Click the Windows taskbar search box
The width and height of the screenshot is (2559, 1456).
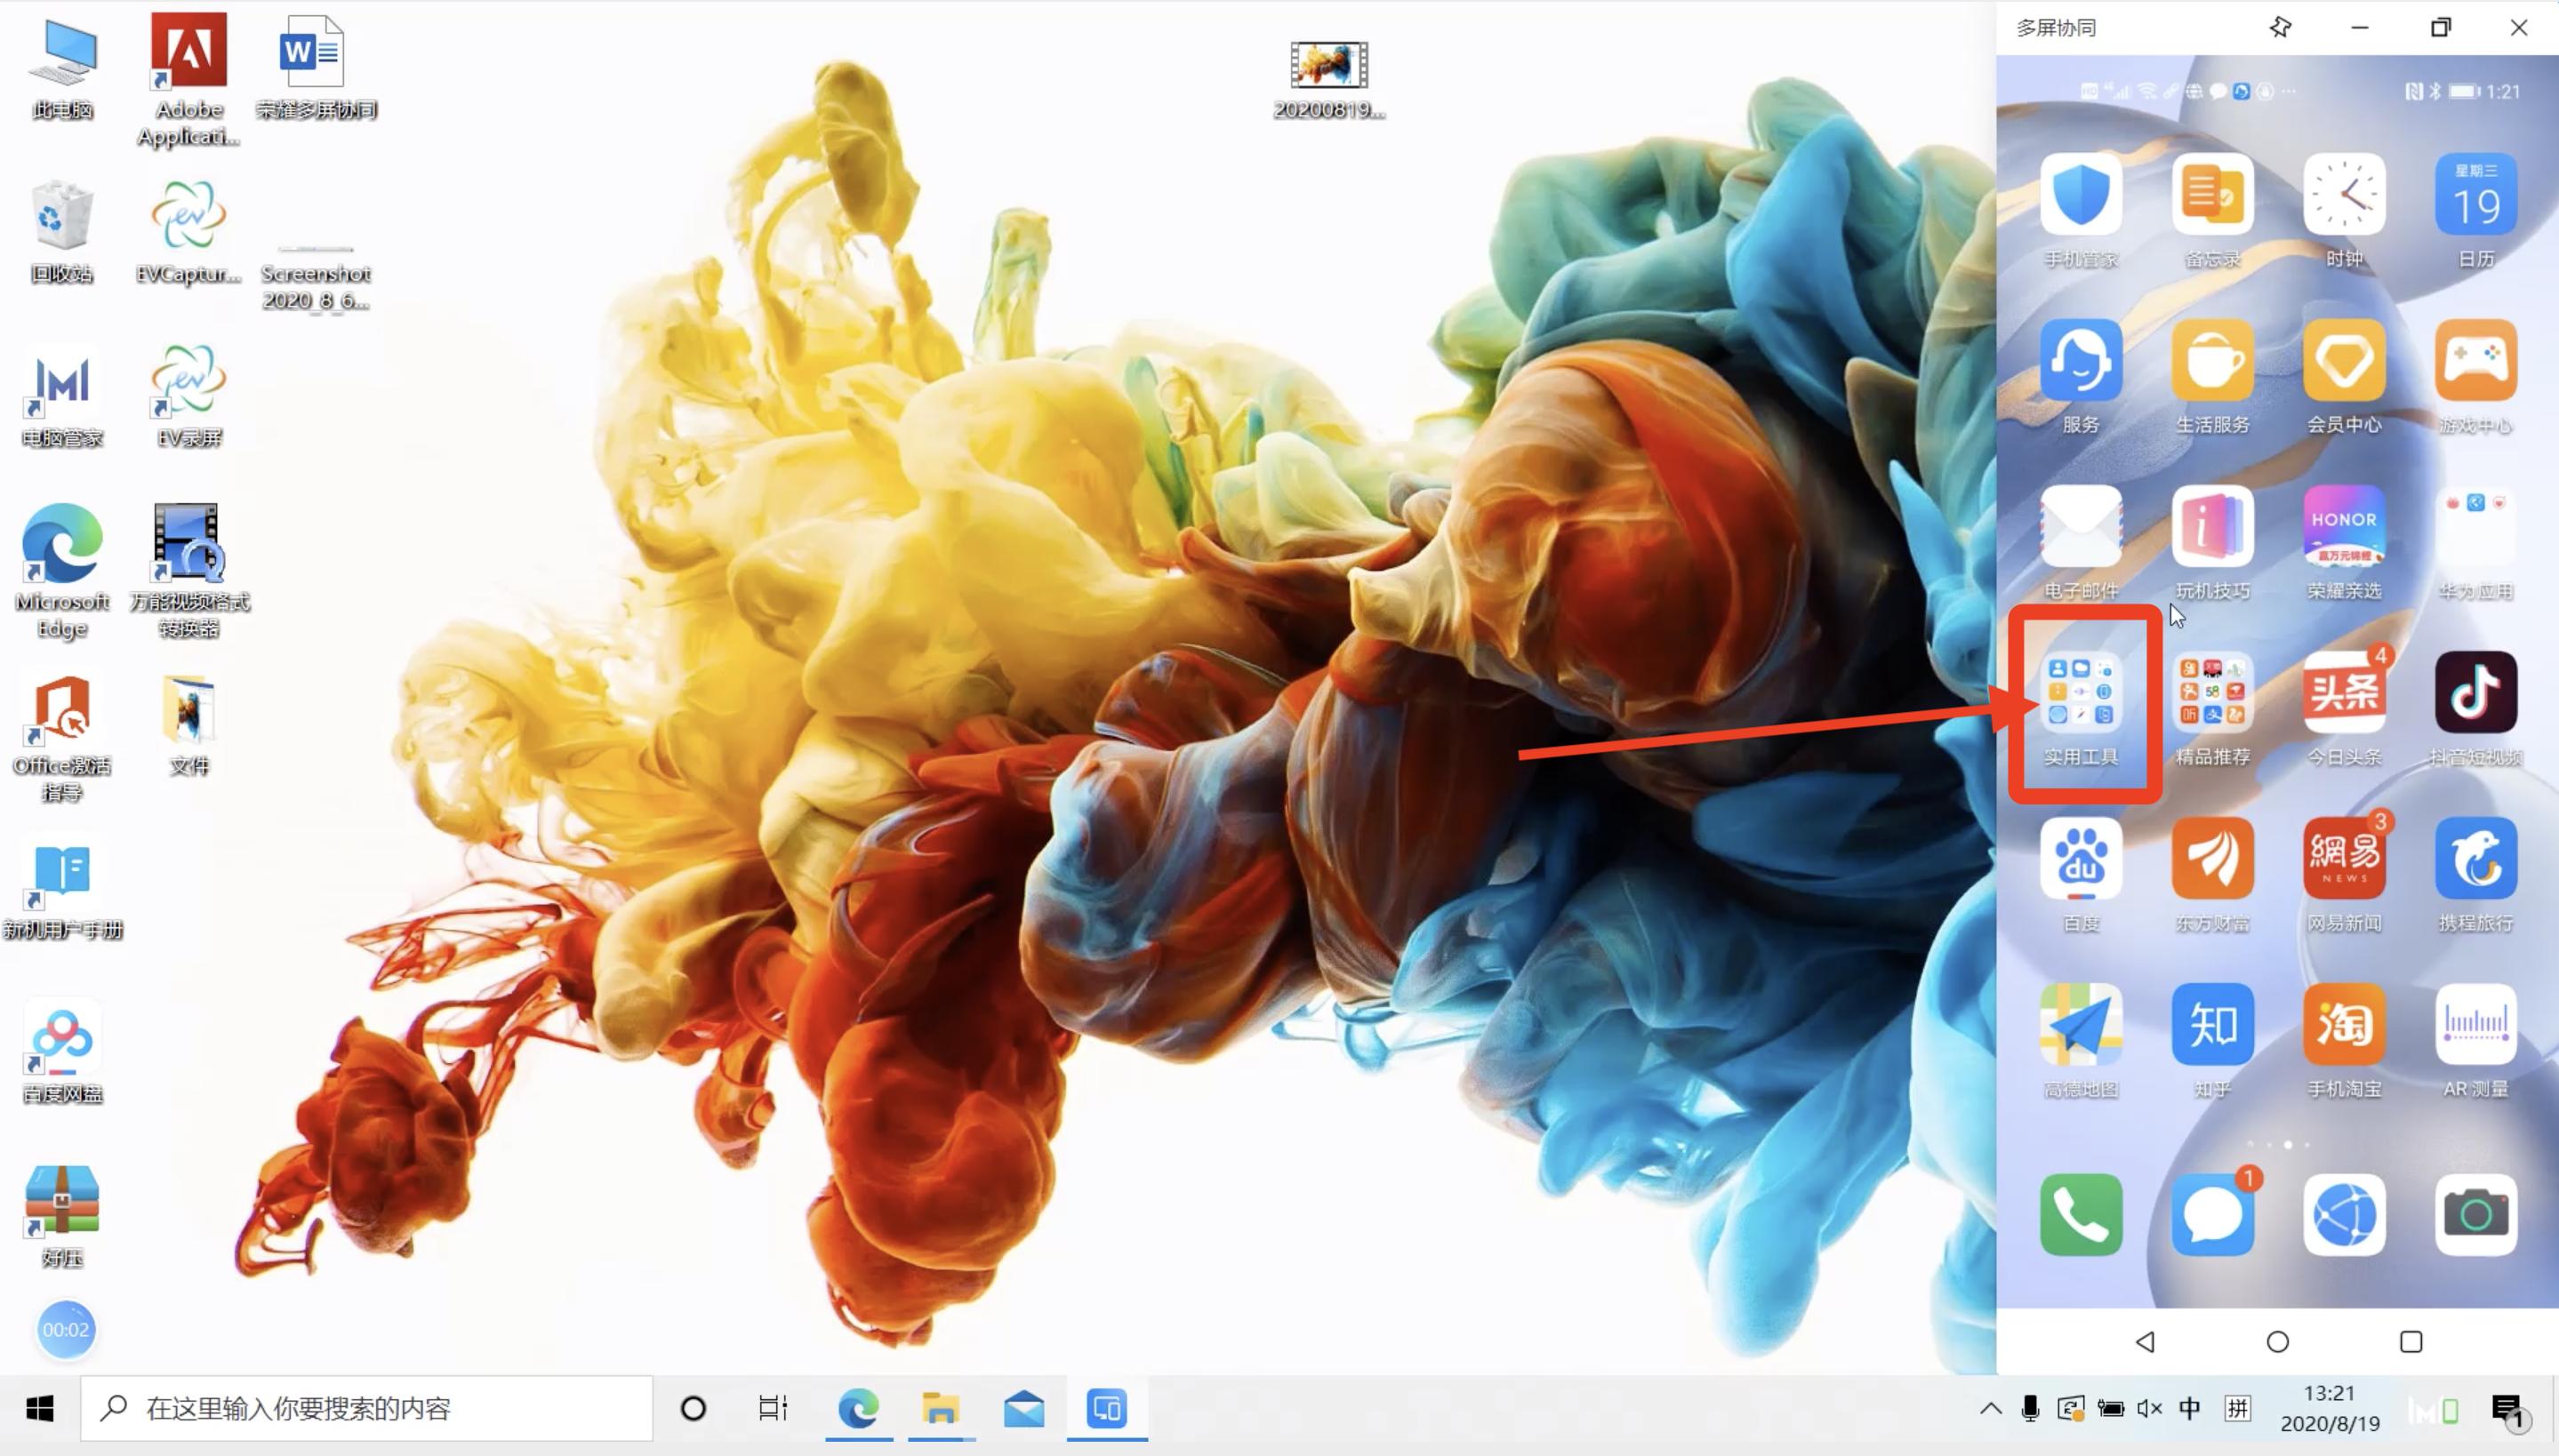(x=366, y=1409)
